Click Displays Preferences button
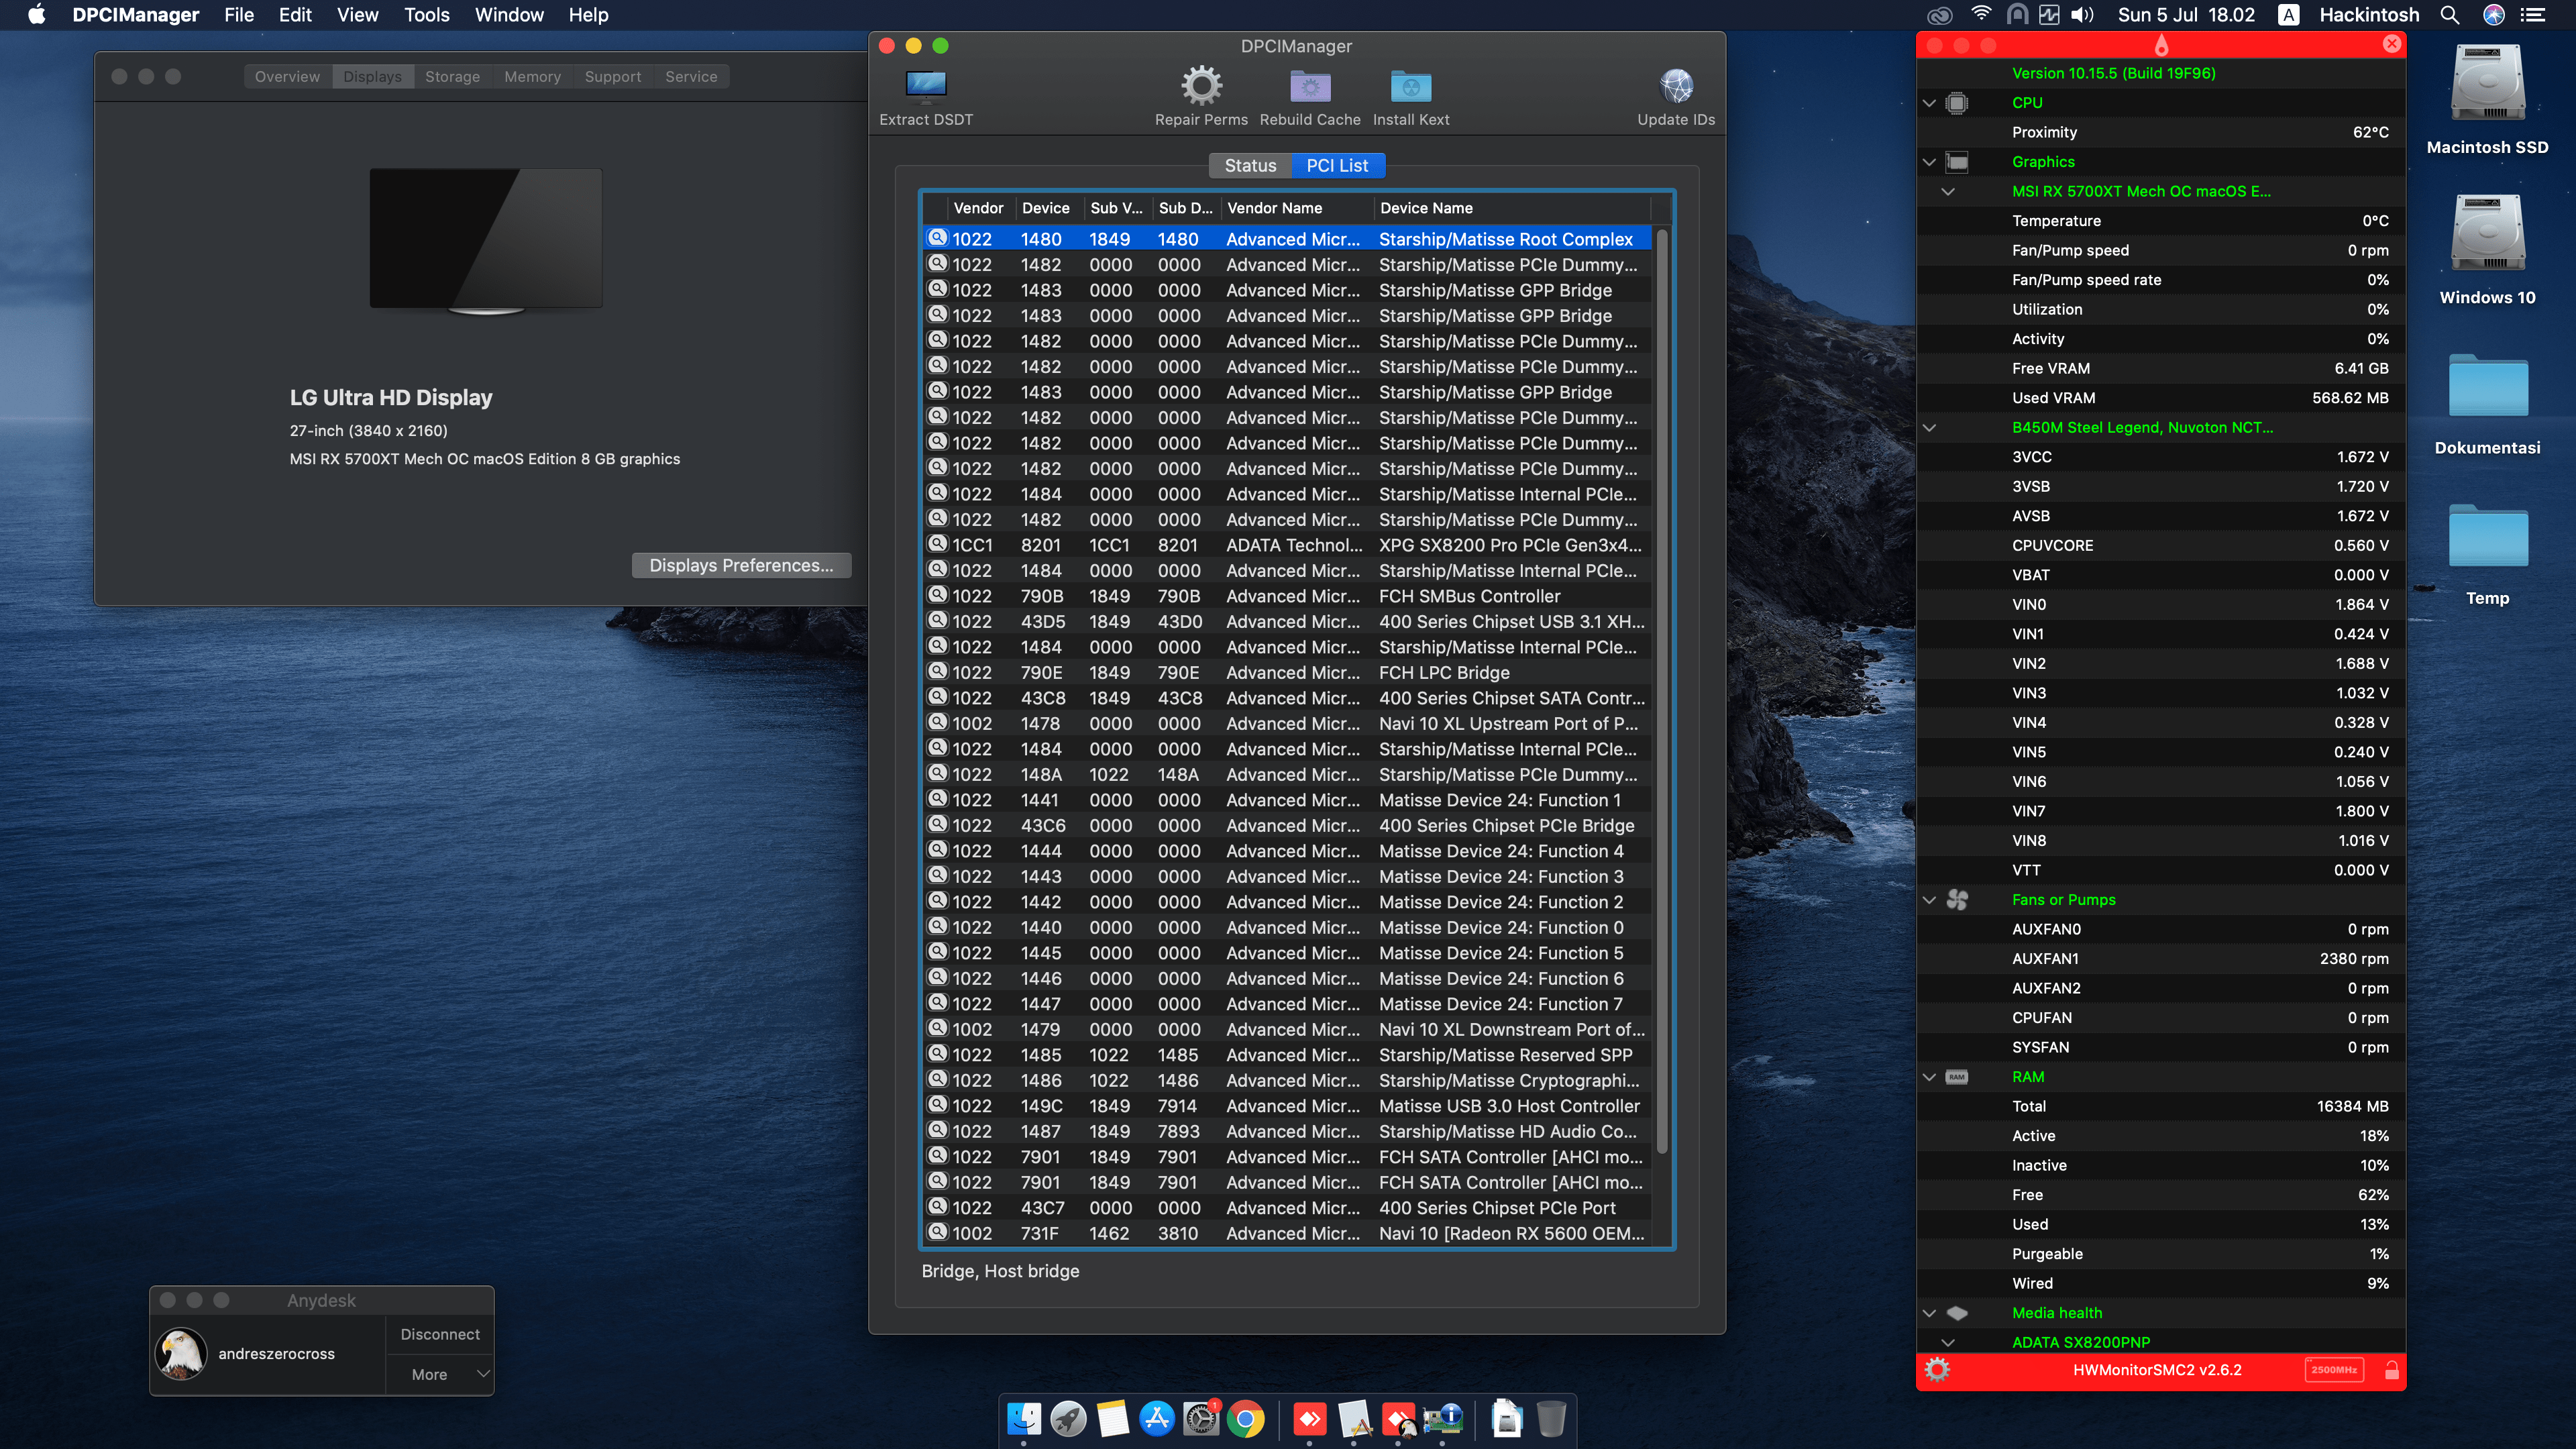The width and height of the screenshot is (2576, 1449). (x=741, y=565)
